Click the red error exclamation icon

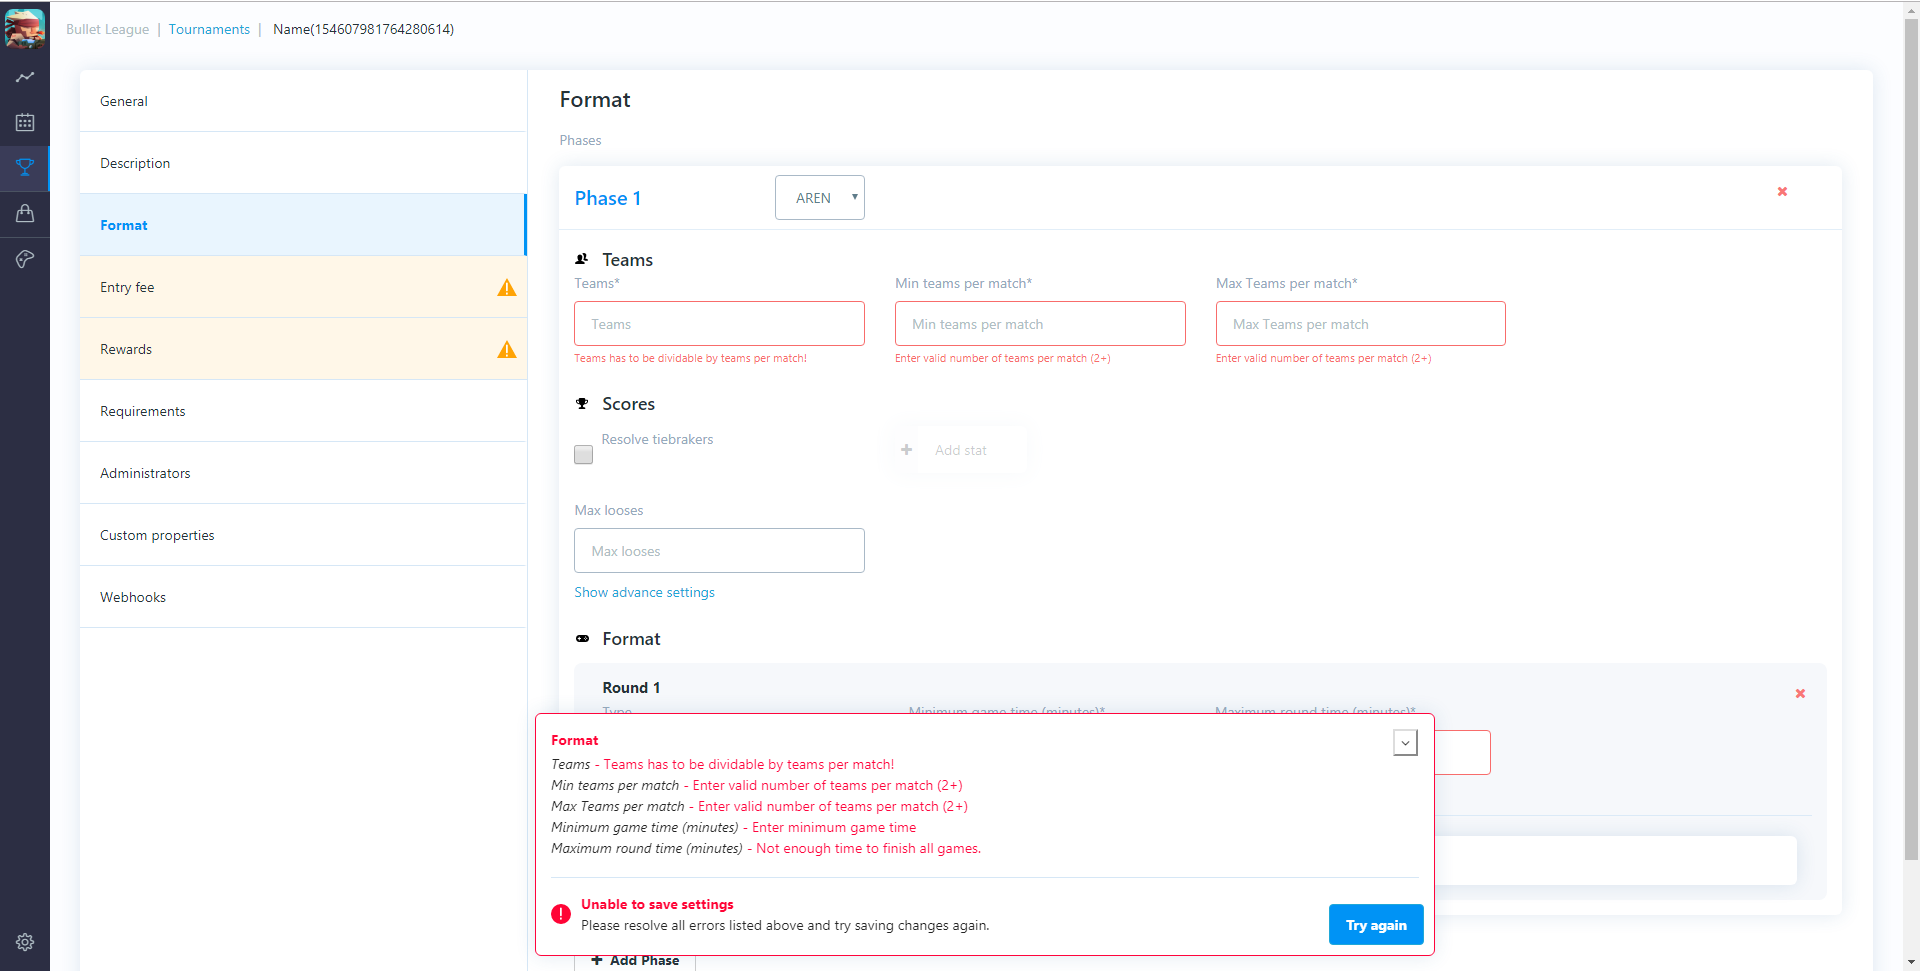[x=561, y=914]
